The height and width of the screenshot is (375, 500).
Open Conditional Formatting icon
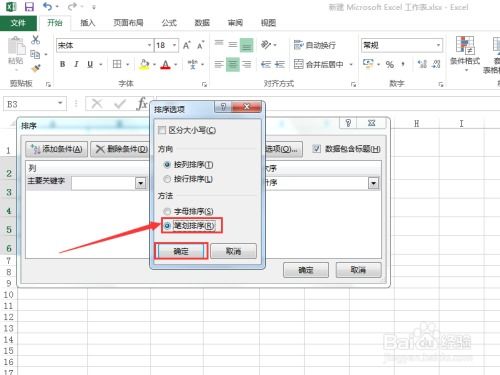coord(465,45)
